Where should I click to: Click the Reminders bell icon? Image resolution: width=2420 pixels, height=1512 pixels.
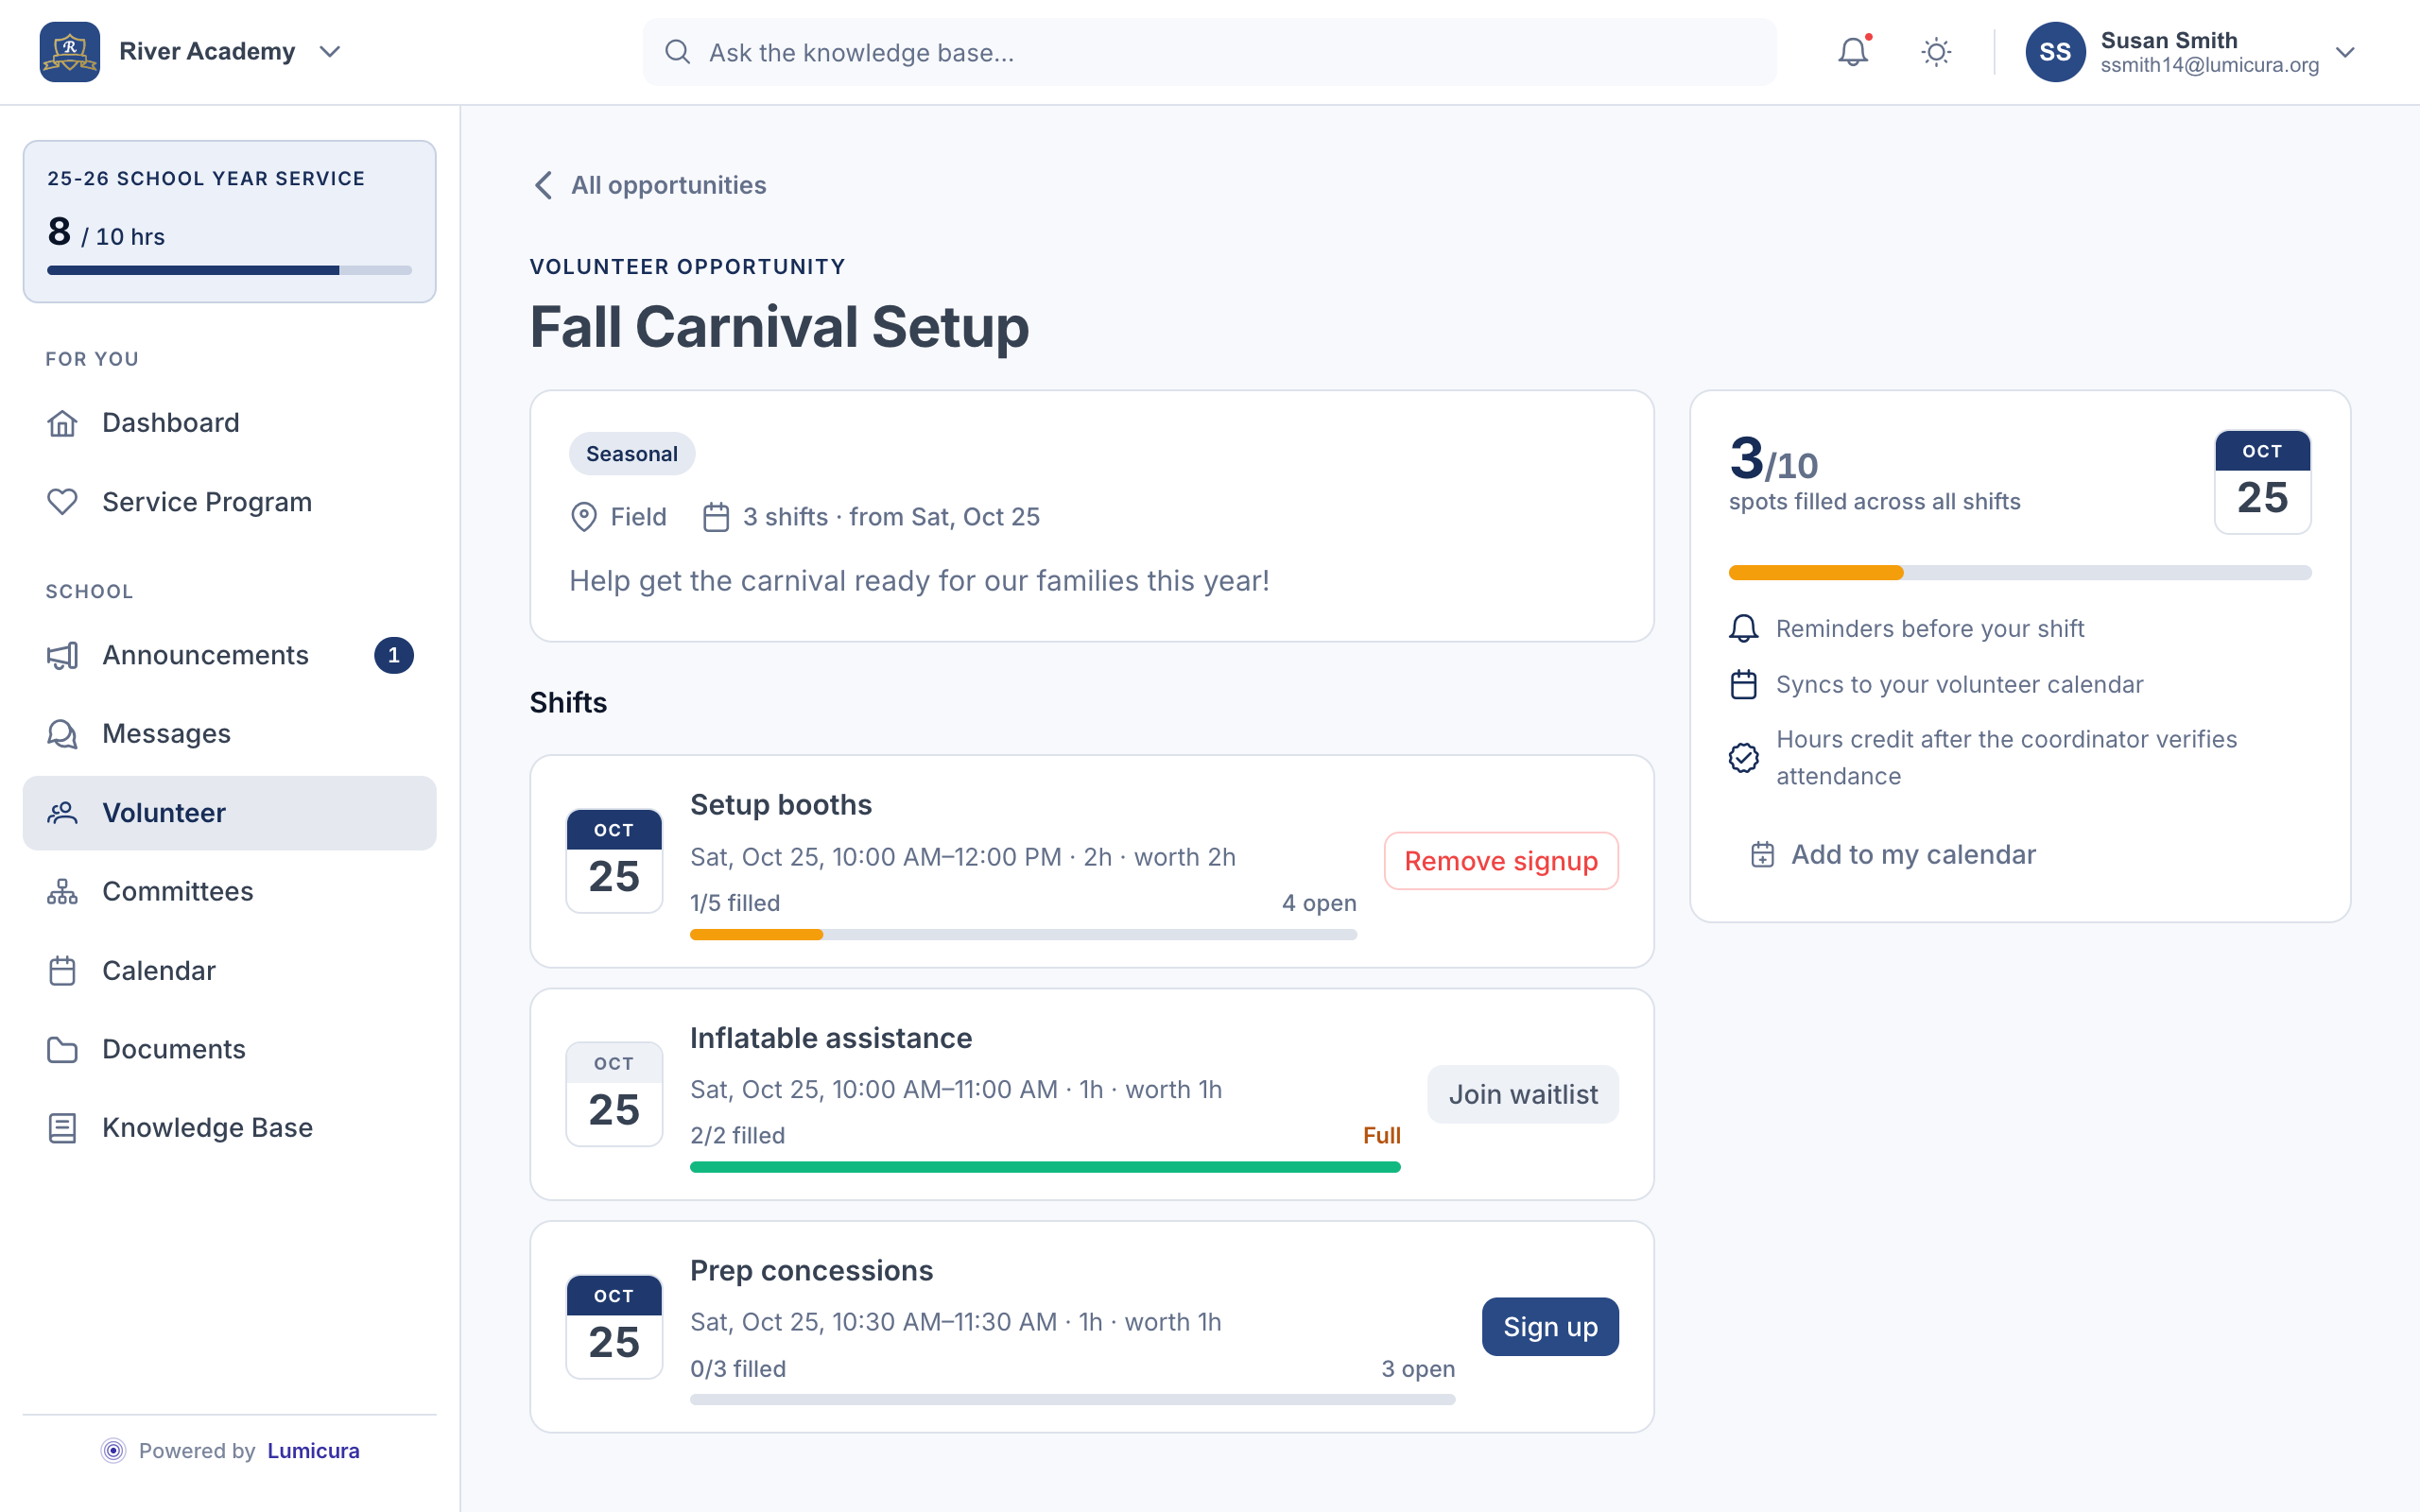(1743, 629)
